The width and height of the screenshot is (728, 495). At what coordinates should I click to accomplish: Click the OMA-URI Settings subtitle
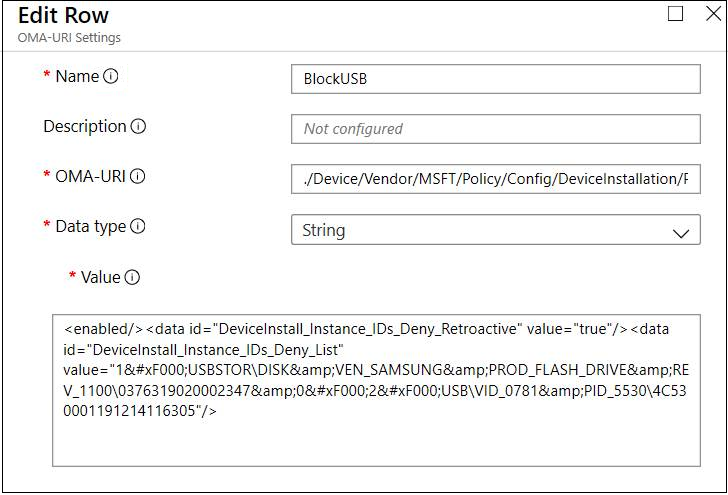(69, 38)
